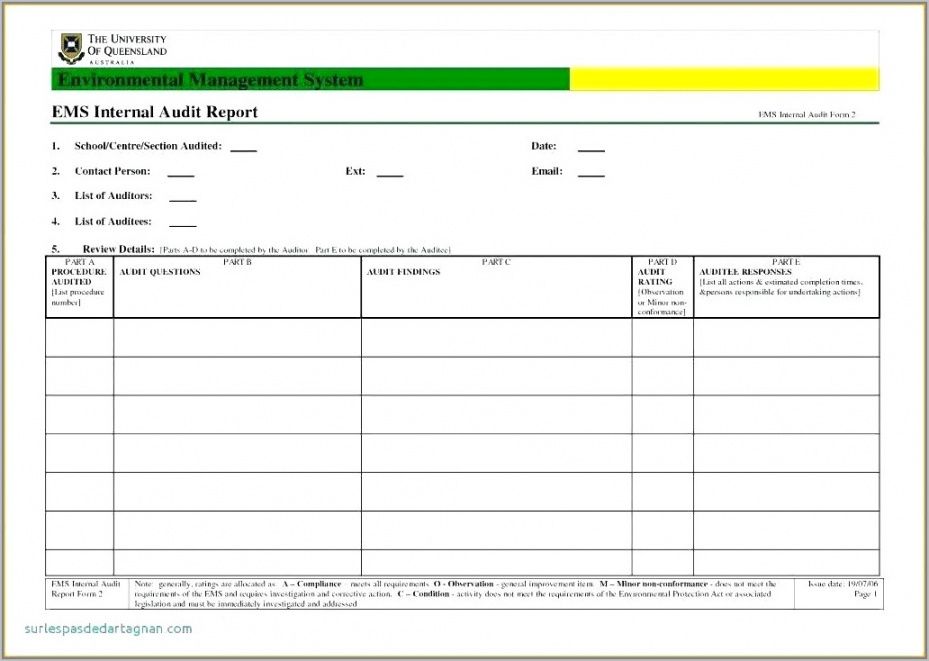Select the Part D Audit Rating header cell

(x=662, y=287)
